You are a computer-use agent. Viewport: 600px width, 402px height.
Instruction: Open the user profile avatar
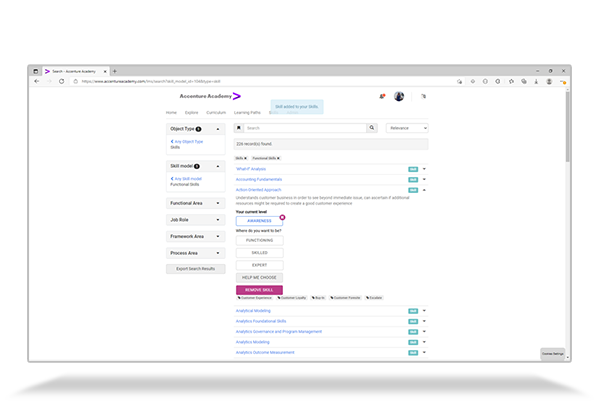[399, 96]
